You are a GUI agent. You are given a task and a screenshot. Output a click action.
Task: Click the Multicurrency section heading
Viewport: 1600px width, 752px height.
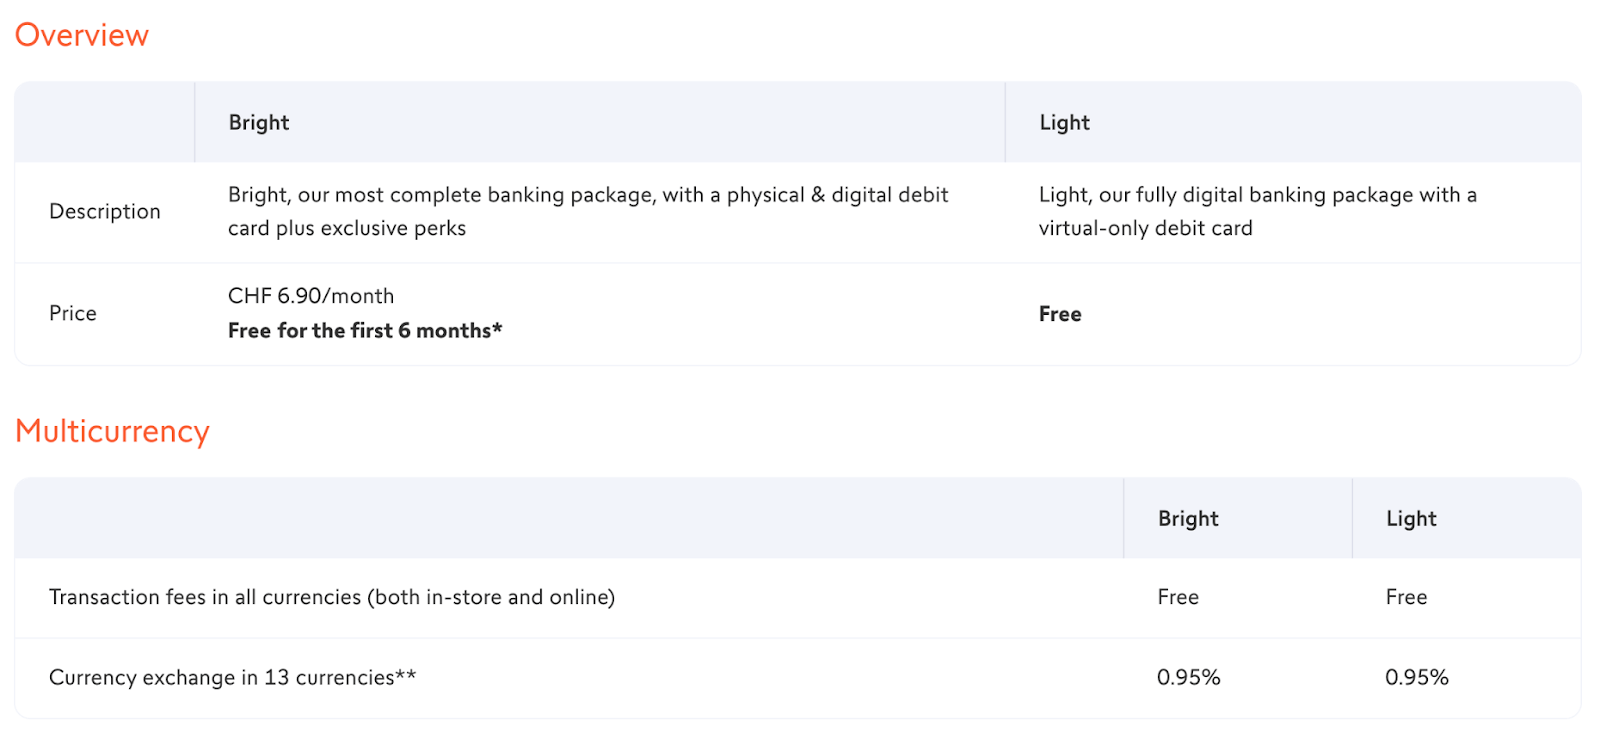coord(113,431)
